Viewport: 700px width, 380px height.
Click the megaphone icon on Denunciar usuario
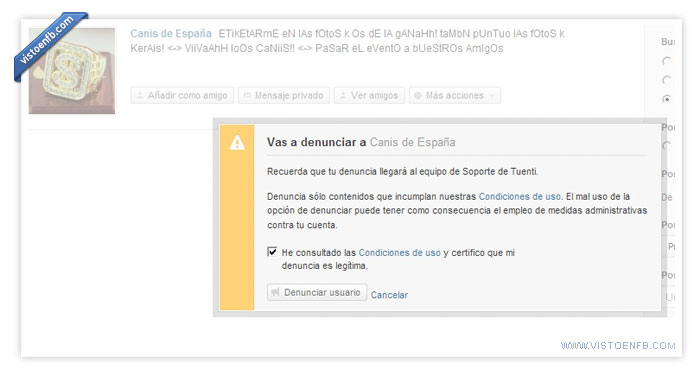[275, 292]
